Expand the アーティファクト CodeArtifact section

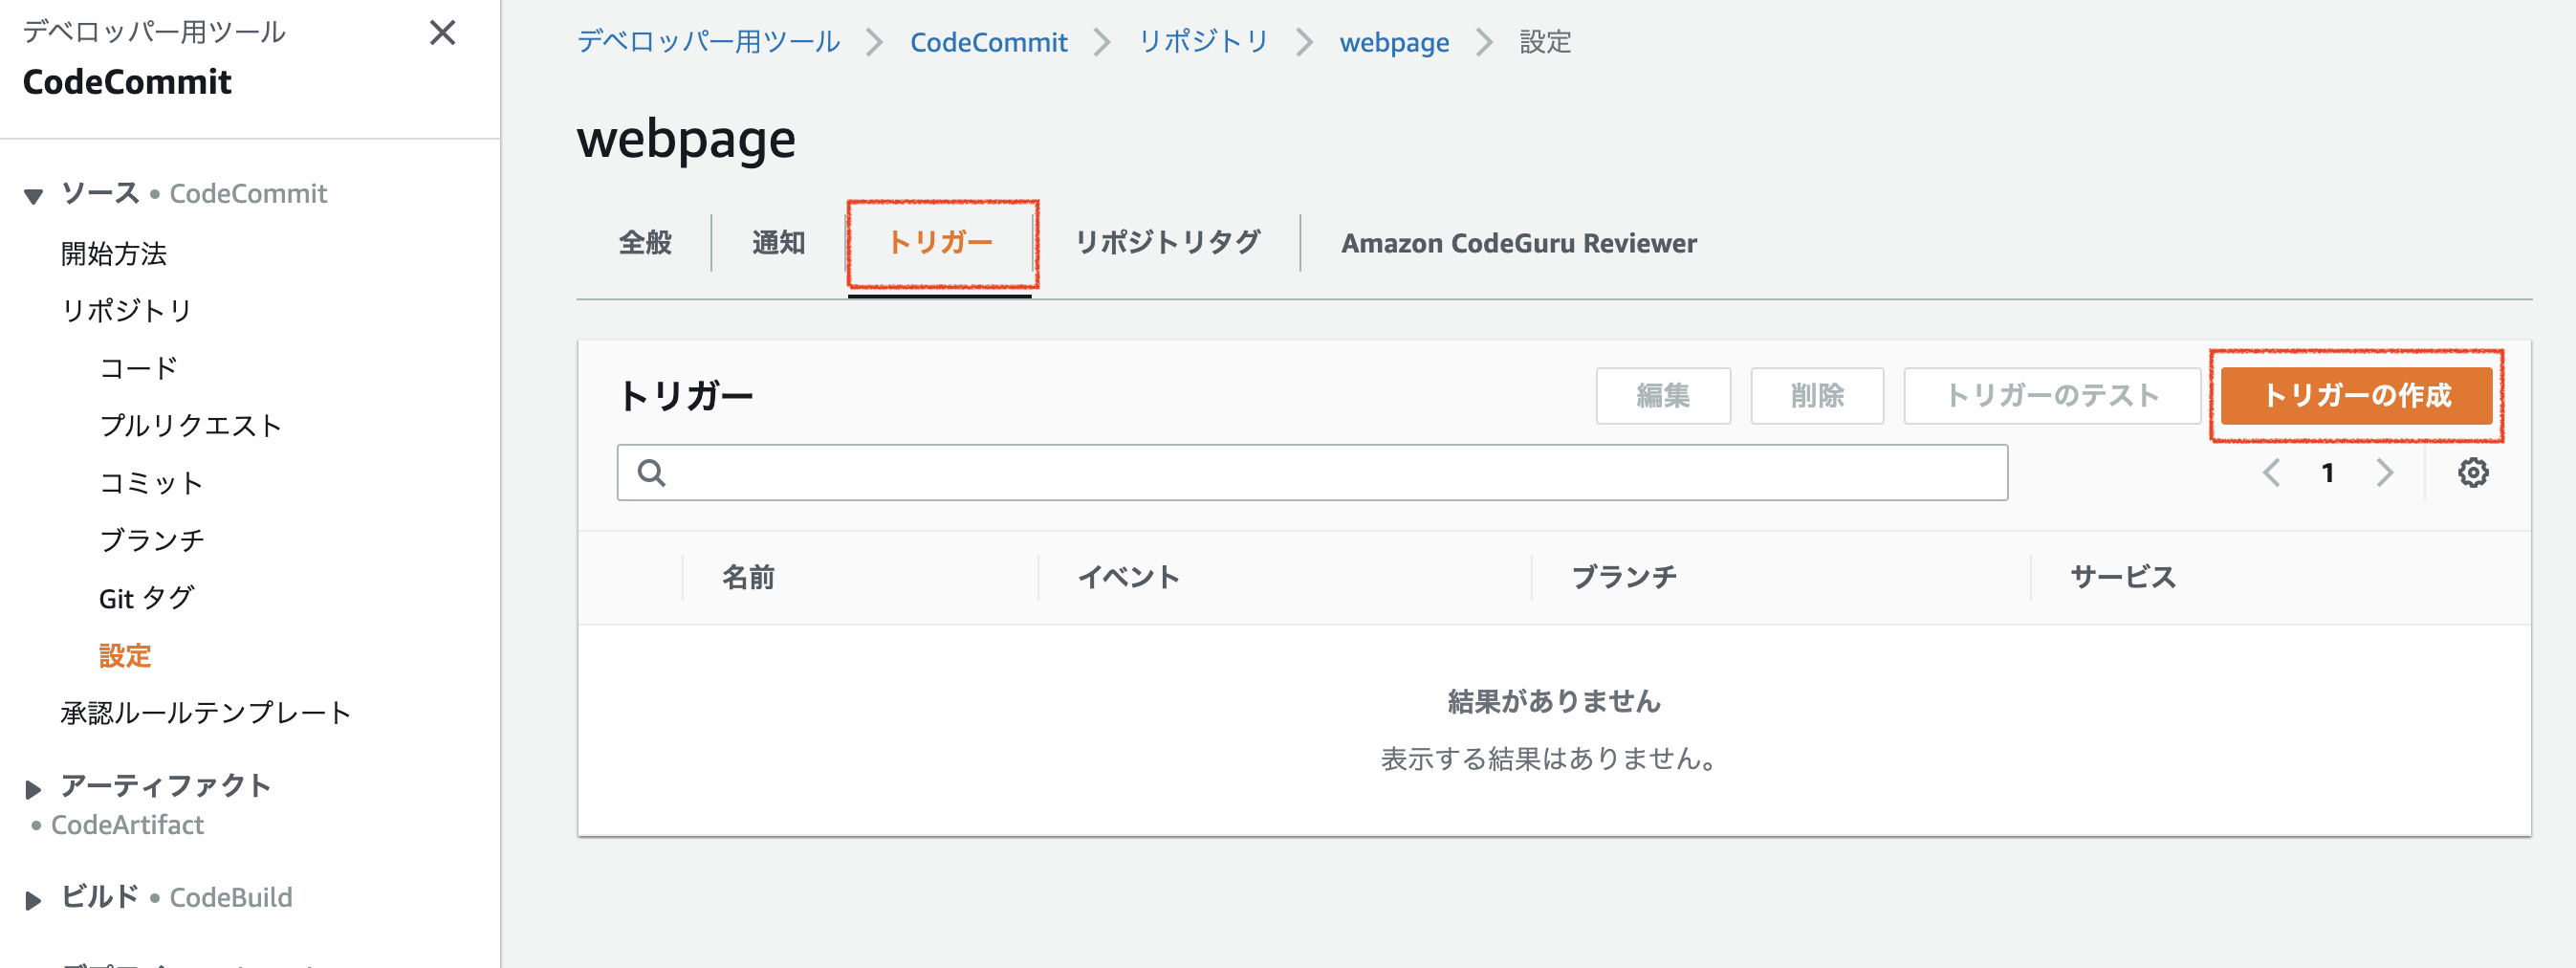coord(33,789)
